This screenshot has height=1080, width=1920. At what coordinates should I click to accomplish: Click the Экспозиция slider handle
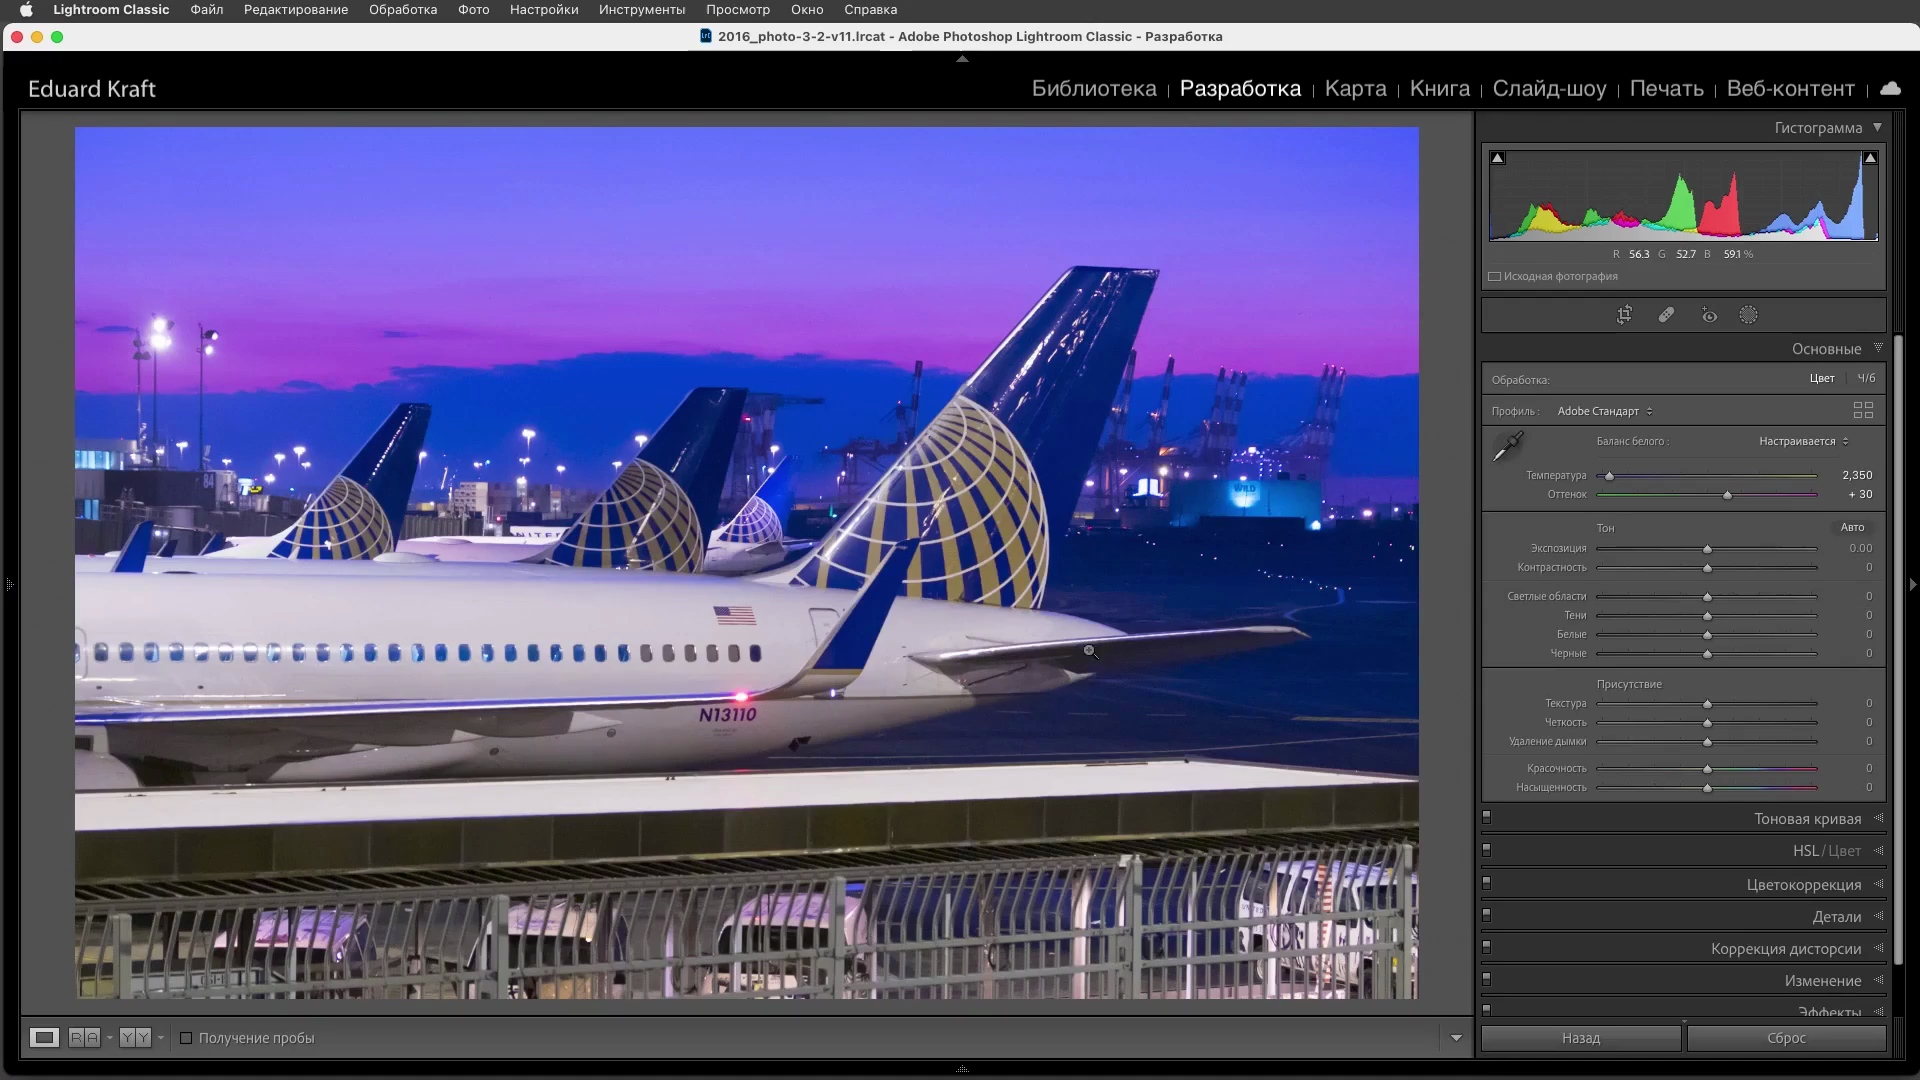click(1707, 549)
